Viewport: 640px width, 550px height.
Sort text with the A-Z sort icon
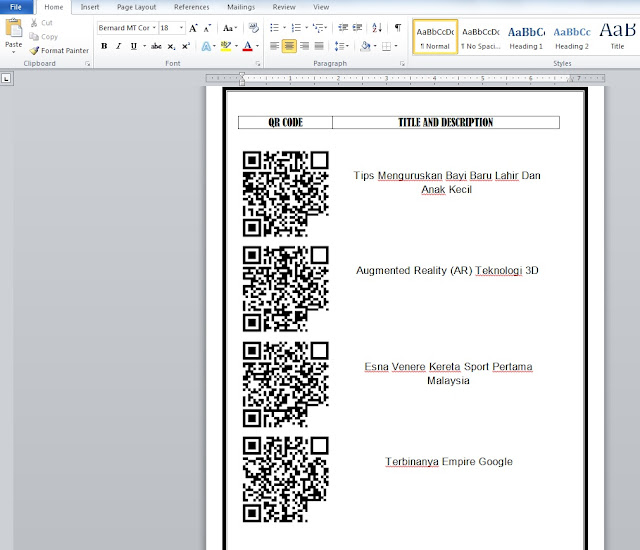(x=377, y=28)
